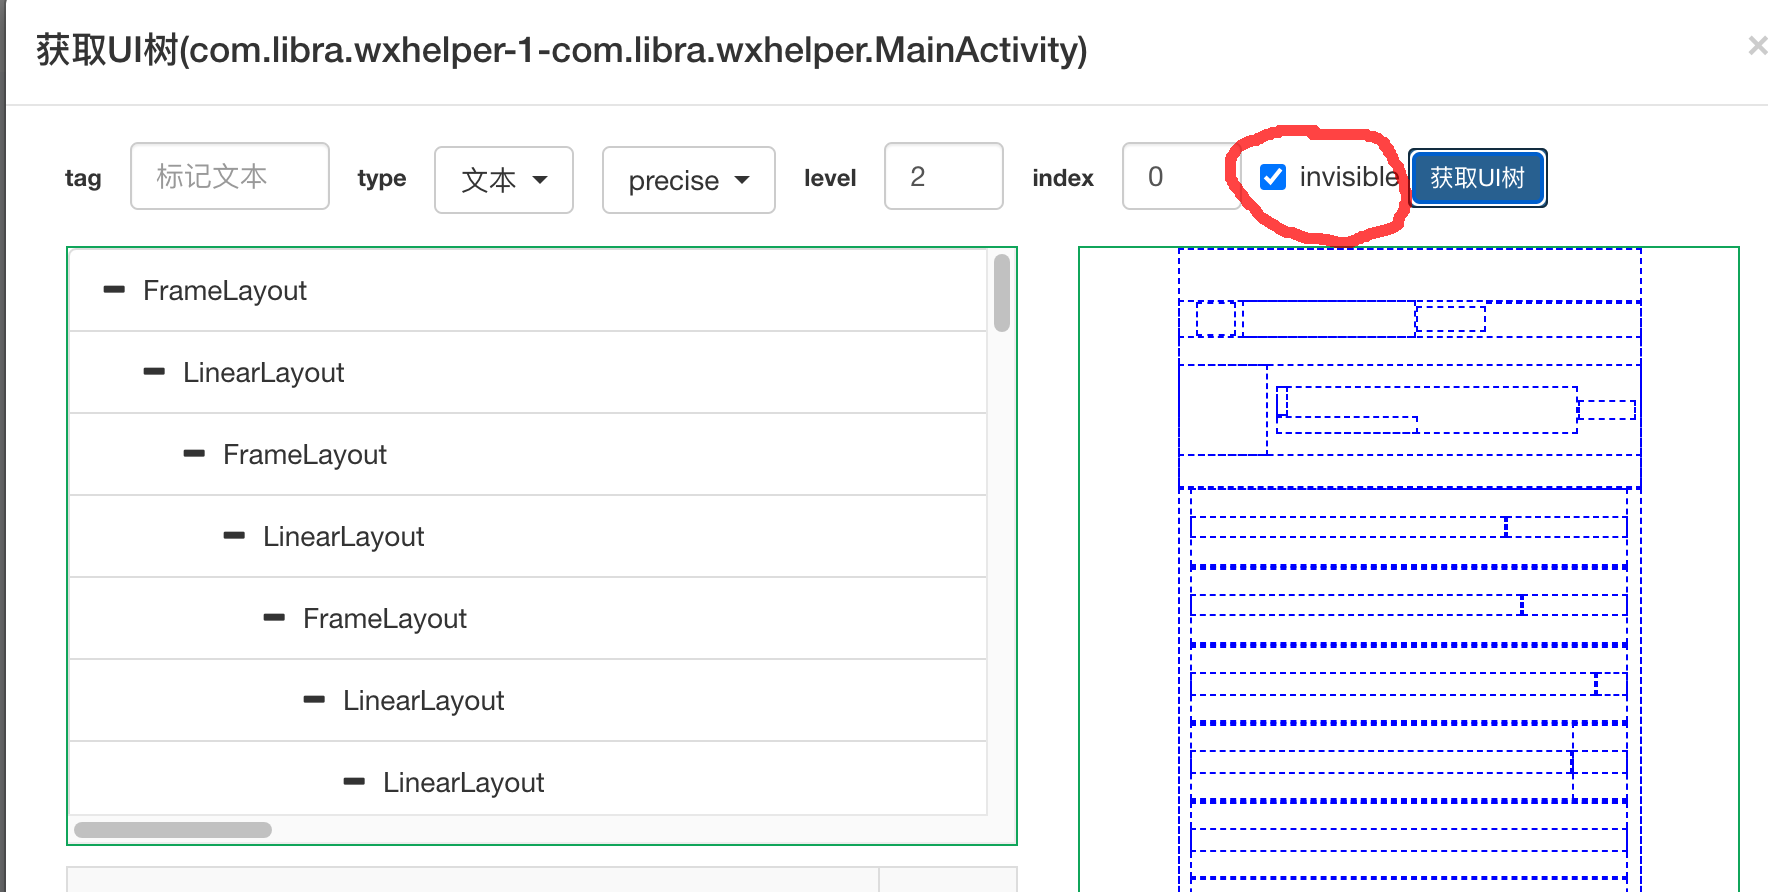Open the precise match dropdown
The height and width of the screenshot is (892, 1768).
(x=688, y=180)
